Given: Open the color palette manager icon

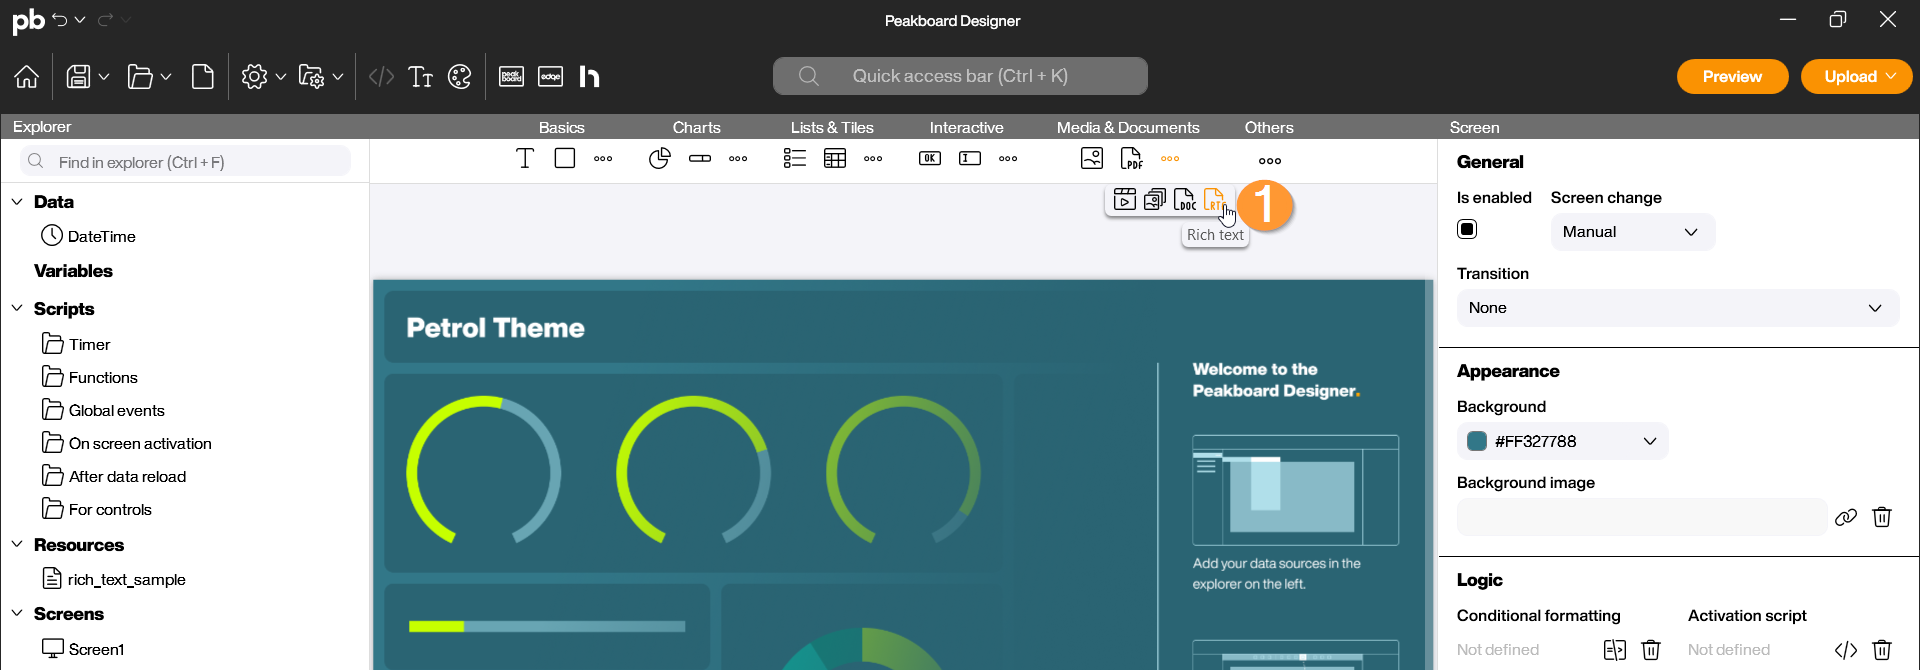Looking at the screenshot, I should (460, 77).
